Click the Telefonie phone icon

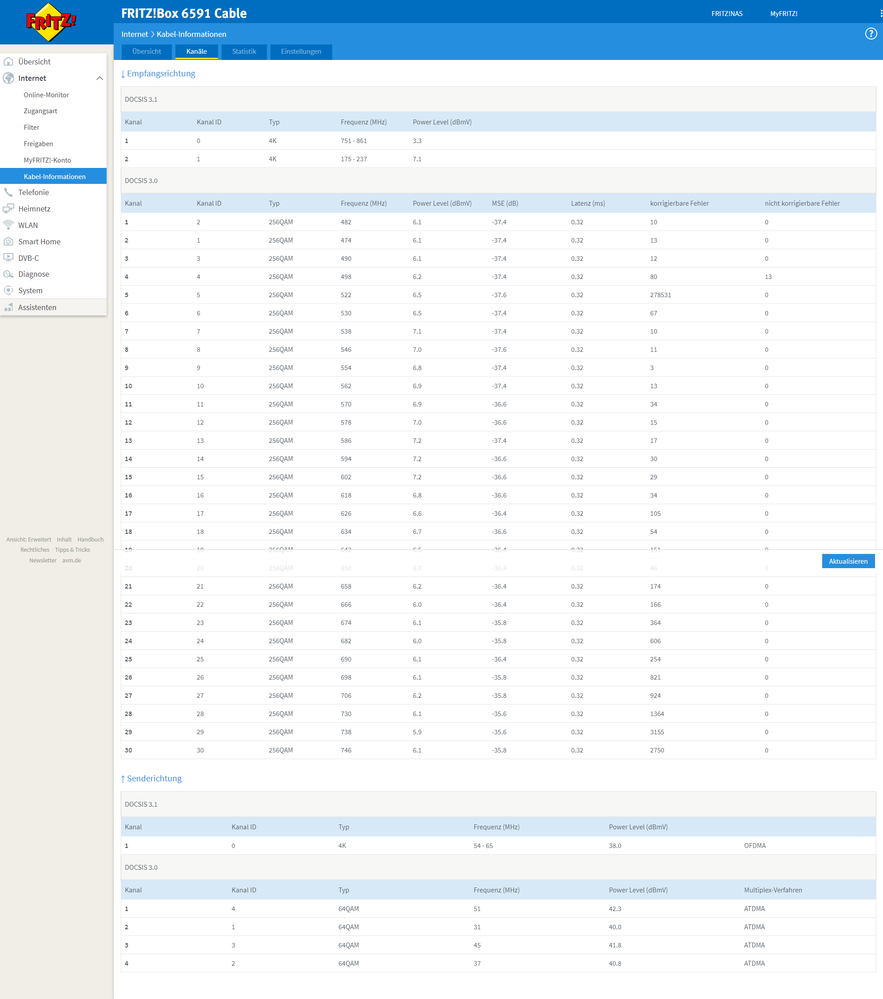click(9, 192)
